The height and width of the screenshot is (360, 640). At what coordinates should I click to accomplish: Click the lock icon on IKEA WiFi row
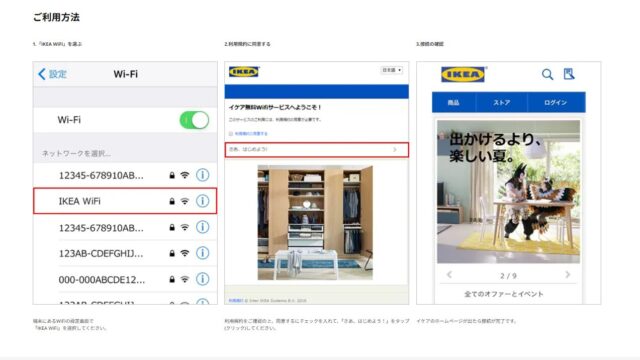tap(172, 201)
